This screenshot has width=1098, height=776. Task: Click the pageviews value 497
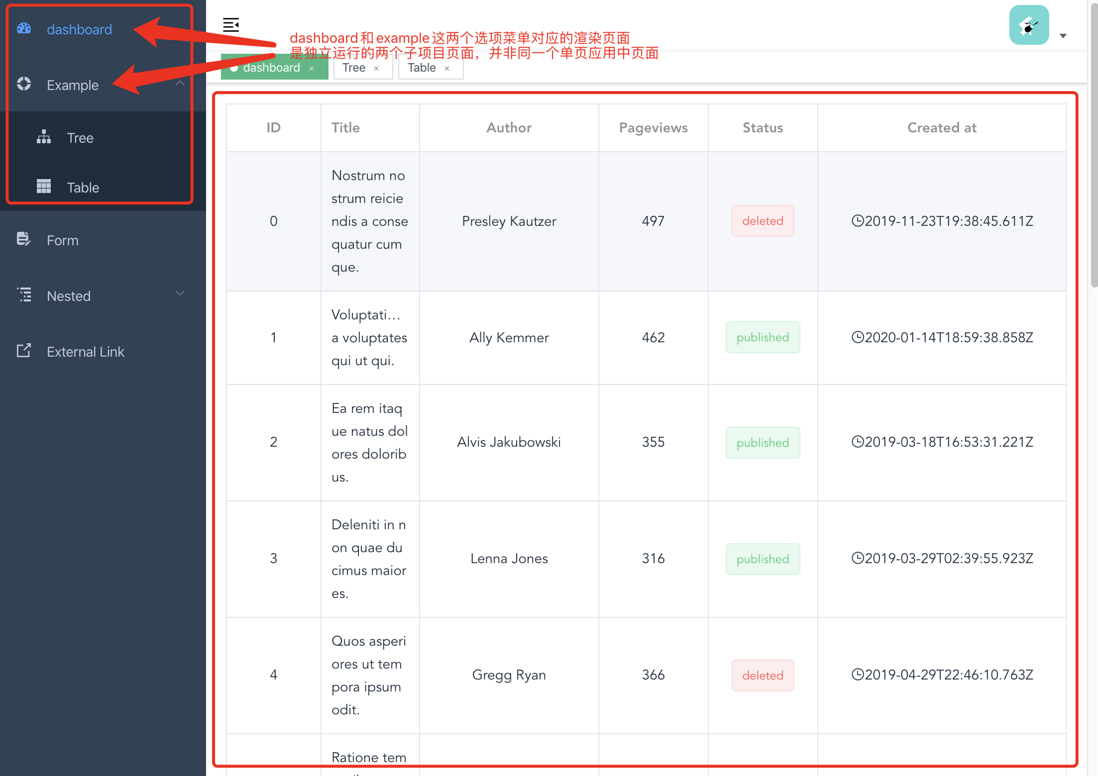pos(653,221)
